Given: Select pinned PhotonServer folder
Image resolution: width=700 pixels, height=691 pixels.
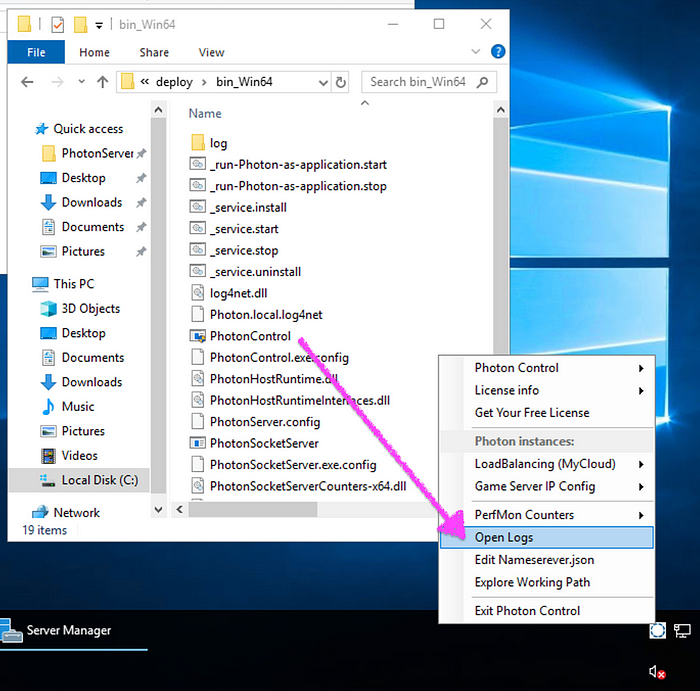Looking at the screenshot, I should [x=88, y=154].
